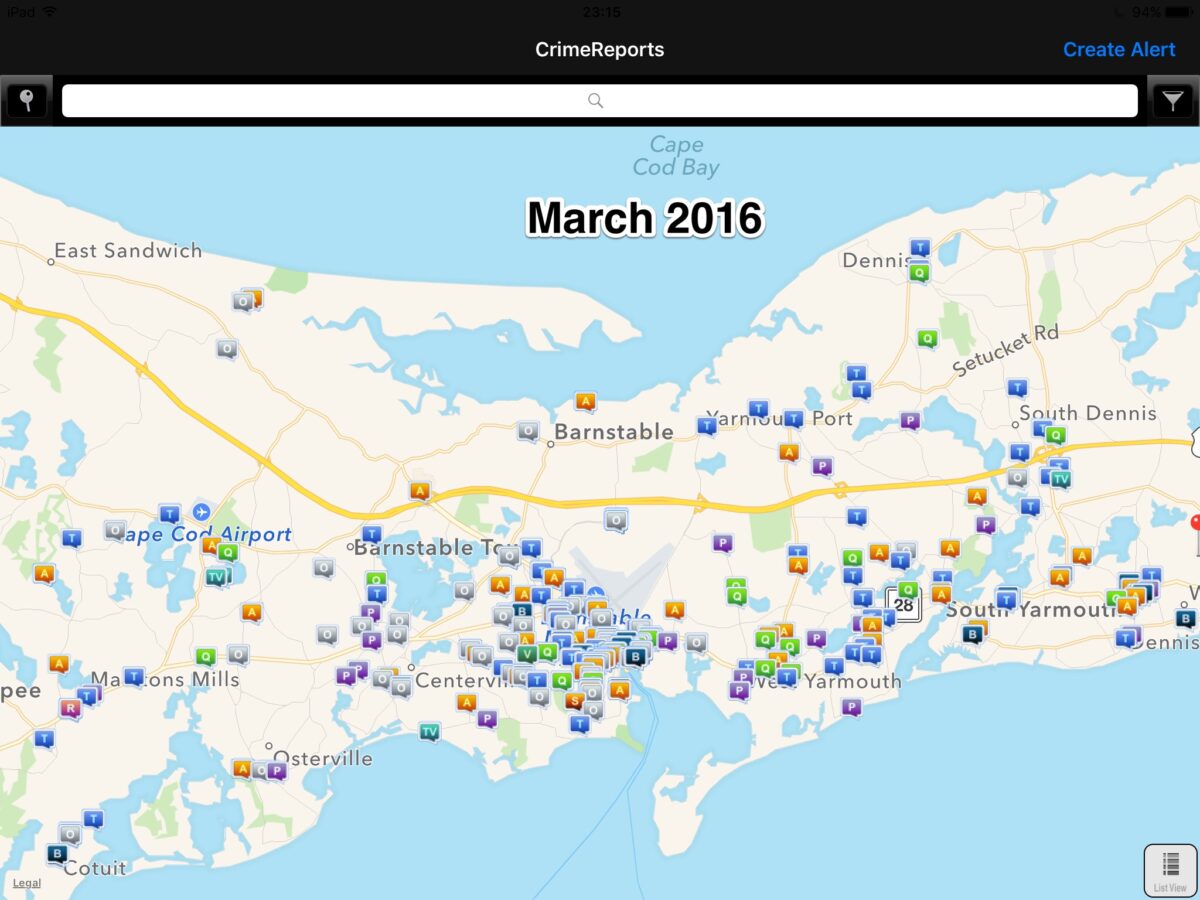This screenshot has width=1200, height=900.
Task: Select the map pin icon on the left toolbar
Action: click(26, 100)
